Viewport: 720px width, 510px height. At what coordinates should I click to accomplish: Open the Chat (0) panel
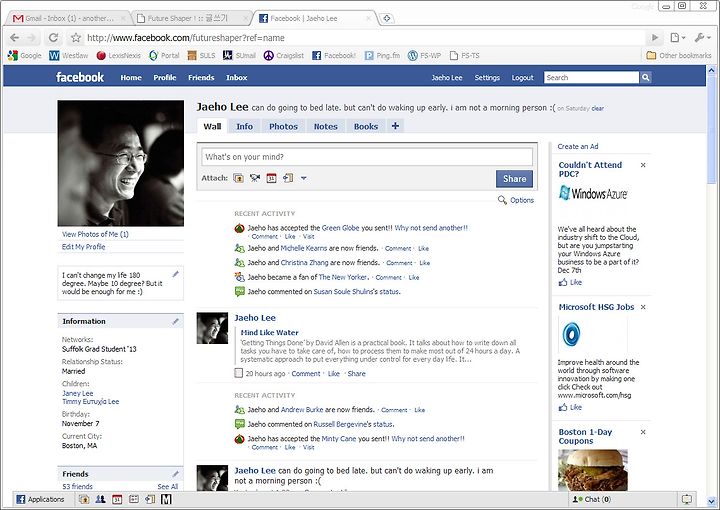pyautogui.click(x=592, y=499)
